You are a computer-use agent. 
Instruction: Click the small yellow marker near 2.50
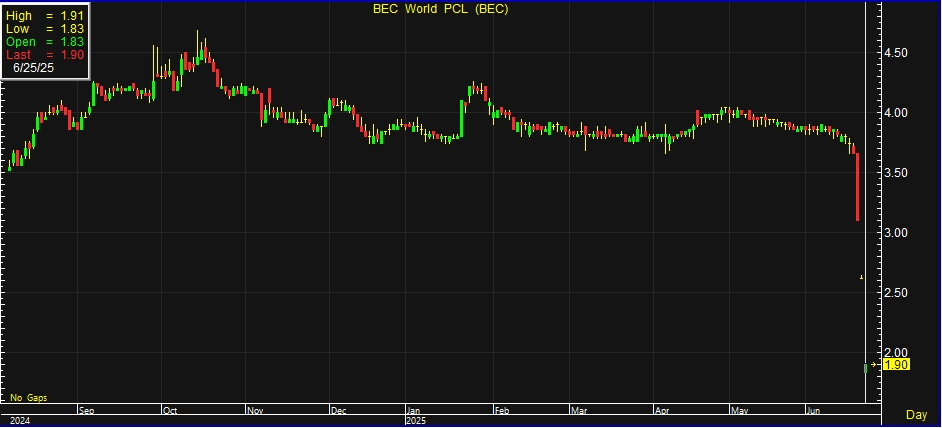coord(862,277)
